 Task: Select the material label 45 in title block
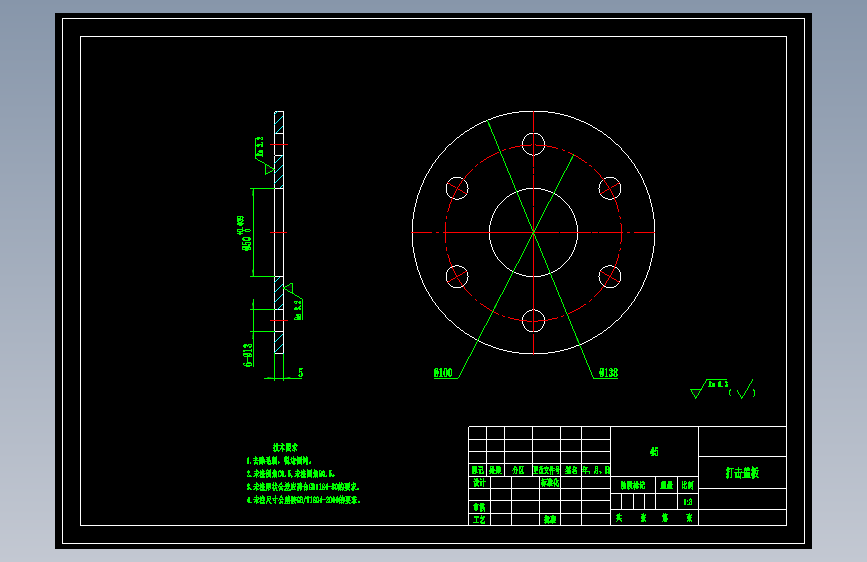point(654,452)
